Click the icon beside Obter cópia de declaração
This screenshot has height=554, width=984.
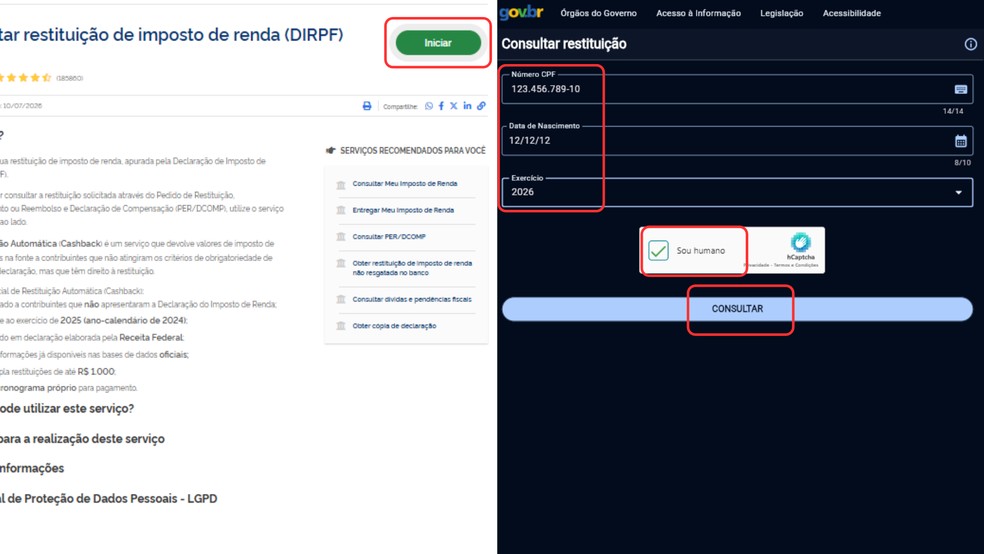[341, 326]
